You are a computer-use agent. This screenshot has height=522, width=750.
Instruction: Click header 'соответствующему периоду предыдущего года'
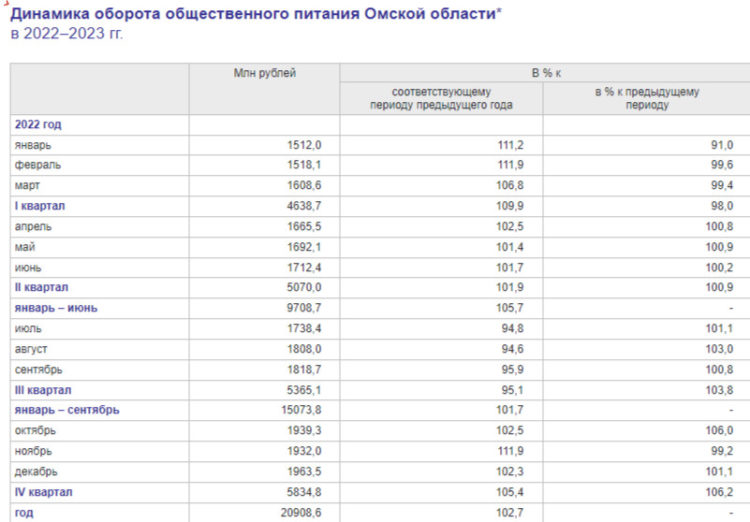coord(441,99)
